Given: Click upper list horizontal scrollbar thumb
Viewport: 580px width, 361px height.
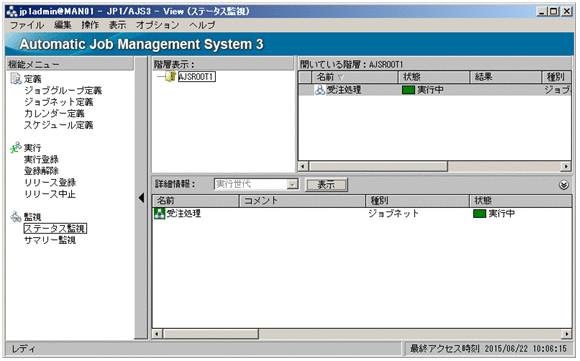Looking at the screenshot, I should click(378, 166).
